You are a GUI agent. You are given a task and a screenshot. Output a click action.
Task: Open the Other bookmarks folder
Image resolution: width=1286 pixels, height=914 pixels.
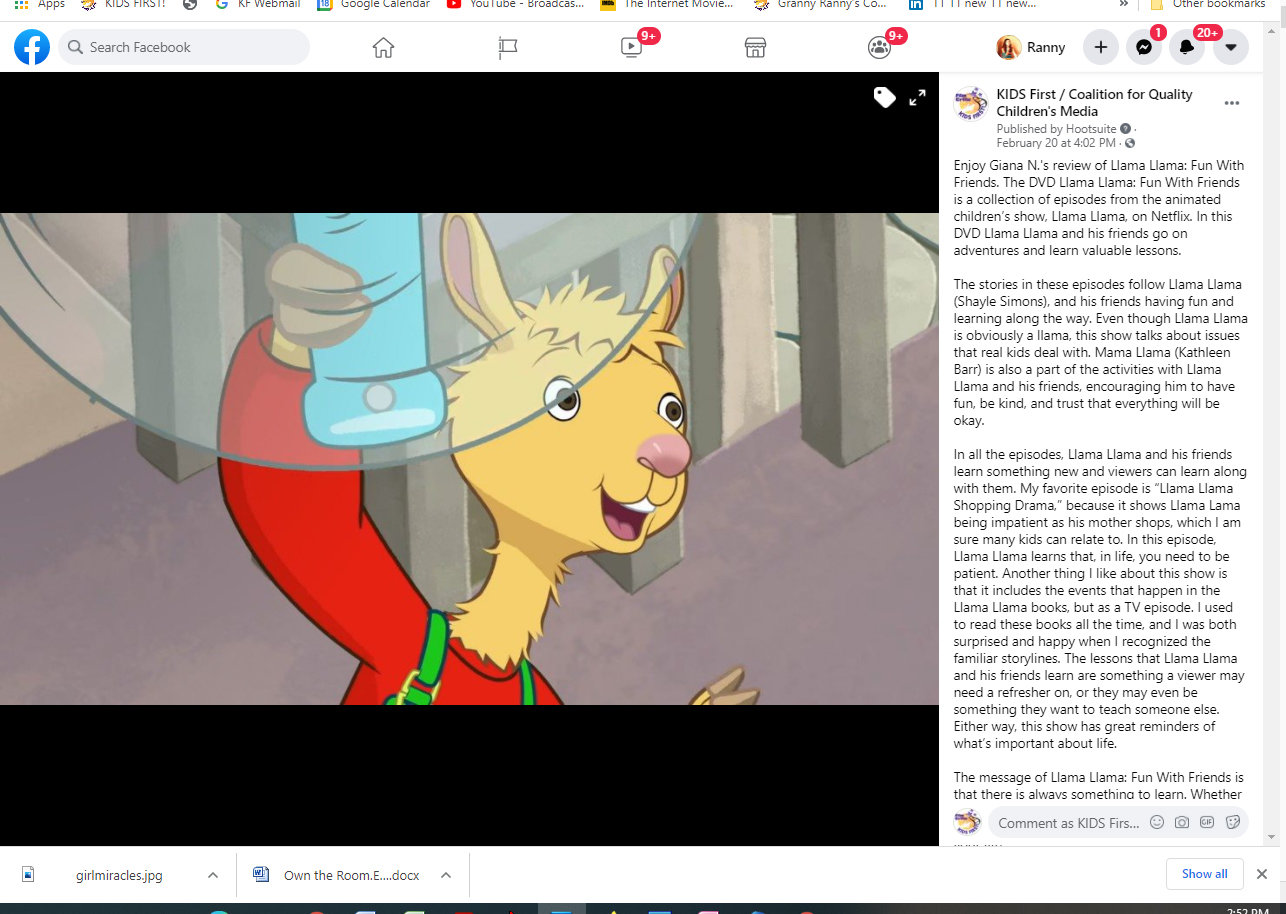click(1207, 4)
